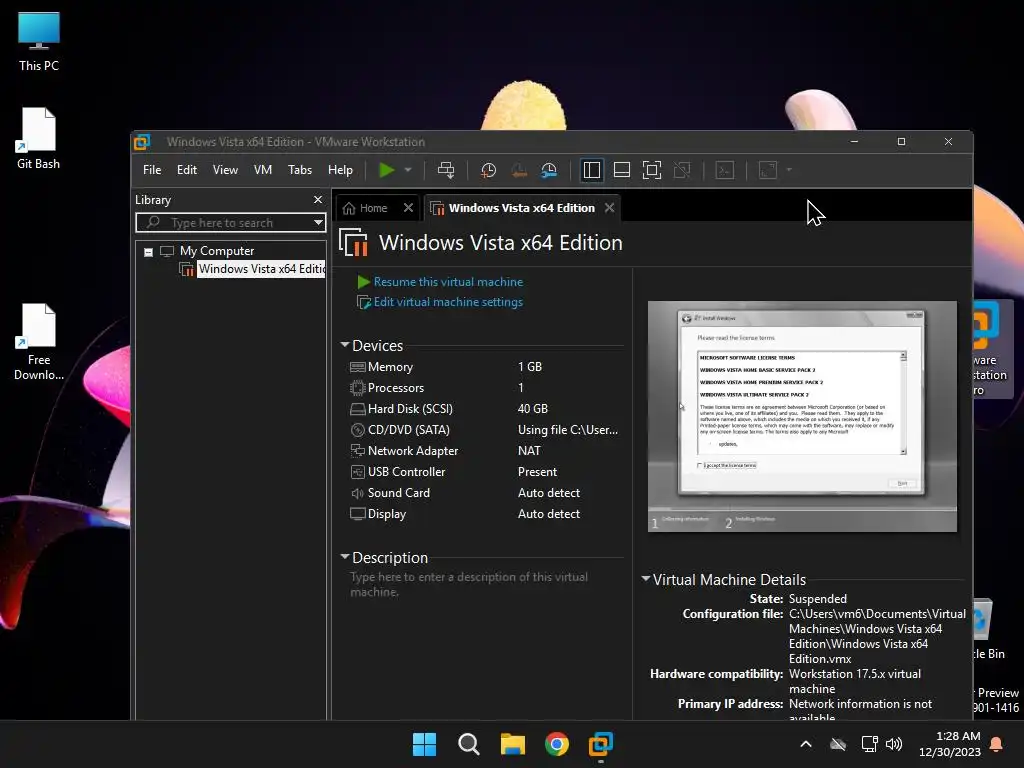Collapse the Description section
Screen dimensions: 1024x768
(345, 557)
